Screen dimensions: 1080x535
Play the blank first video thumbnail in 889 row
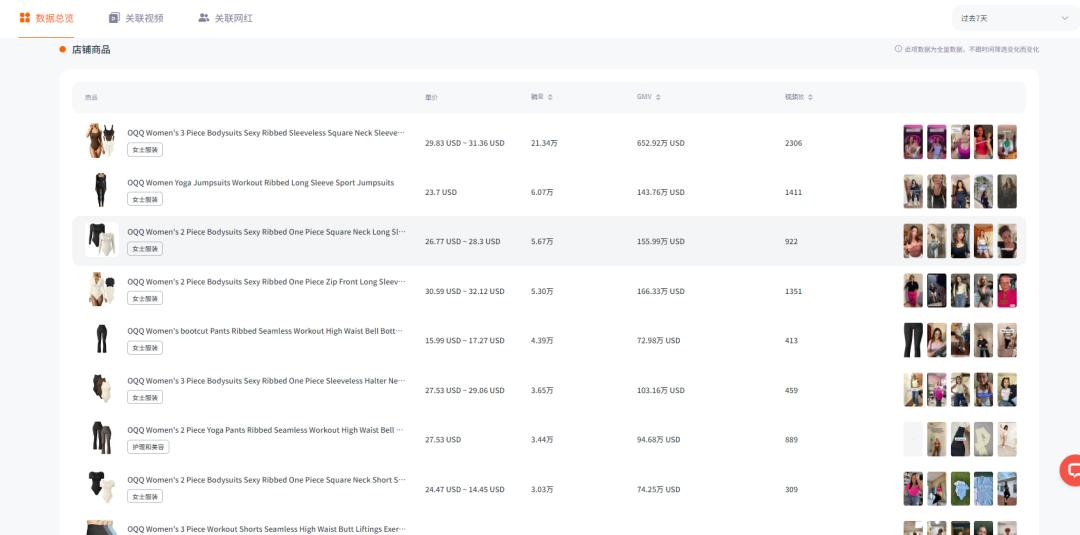913,439
